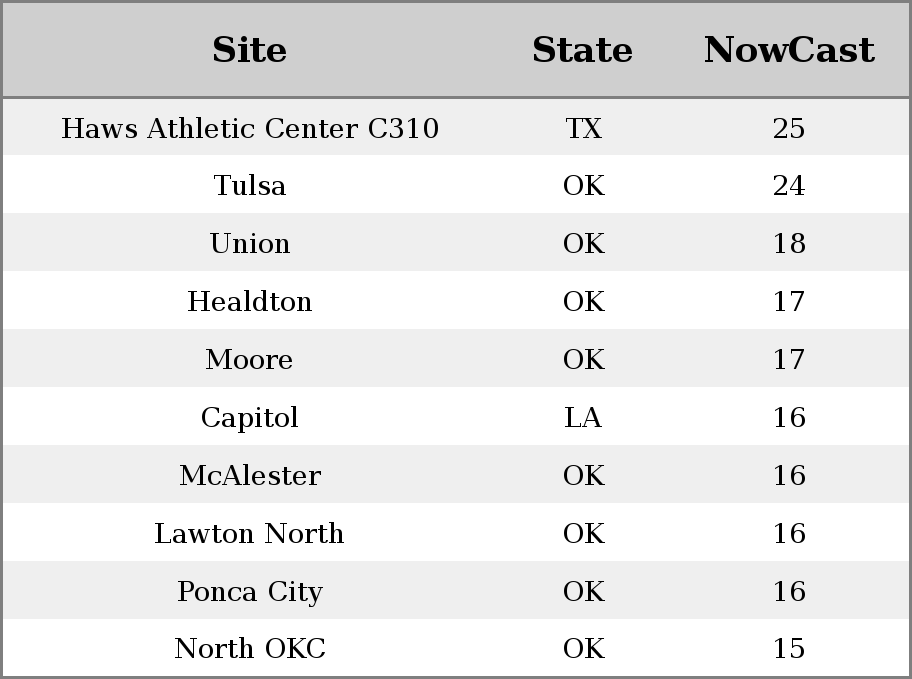
Task: Open the Lawton North site entry
Action: (250, 534)
